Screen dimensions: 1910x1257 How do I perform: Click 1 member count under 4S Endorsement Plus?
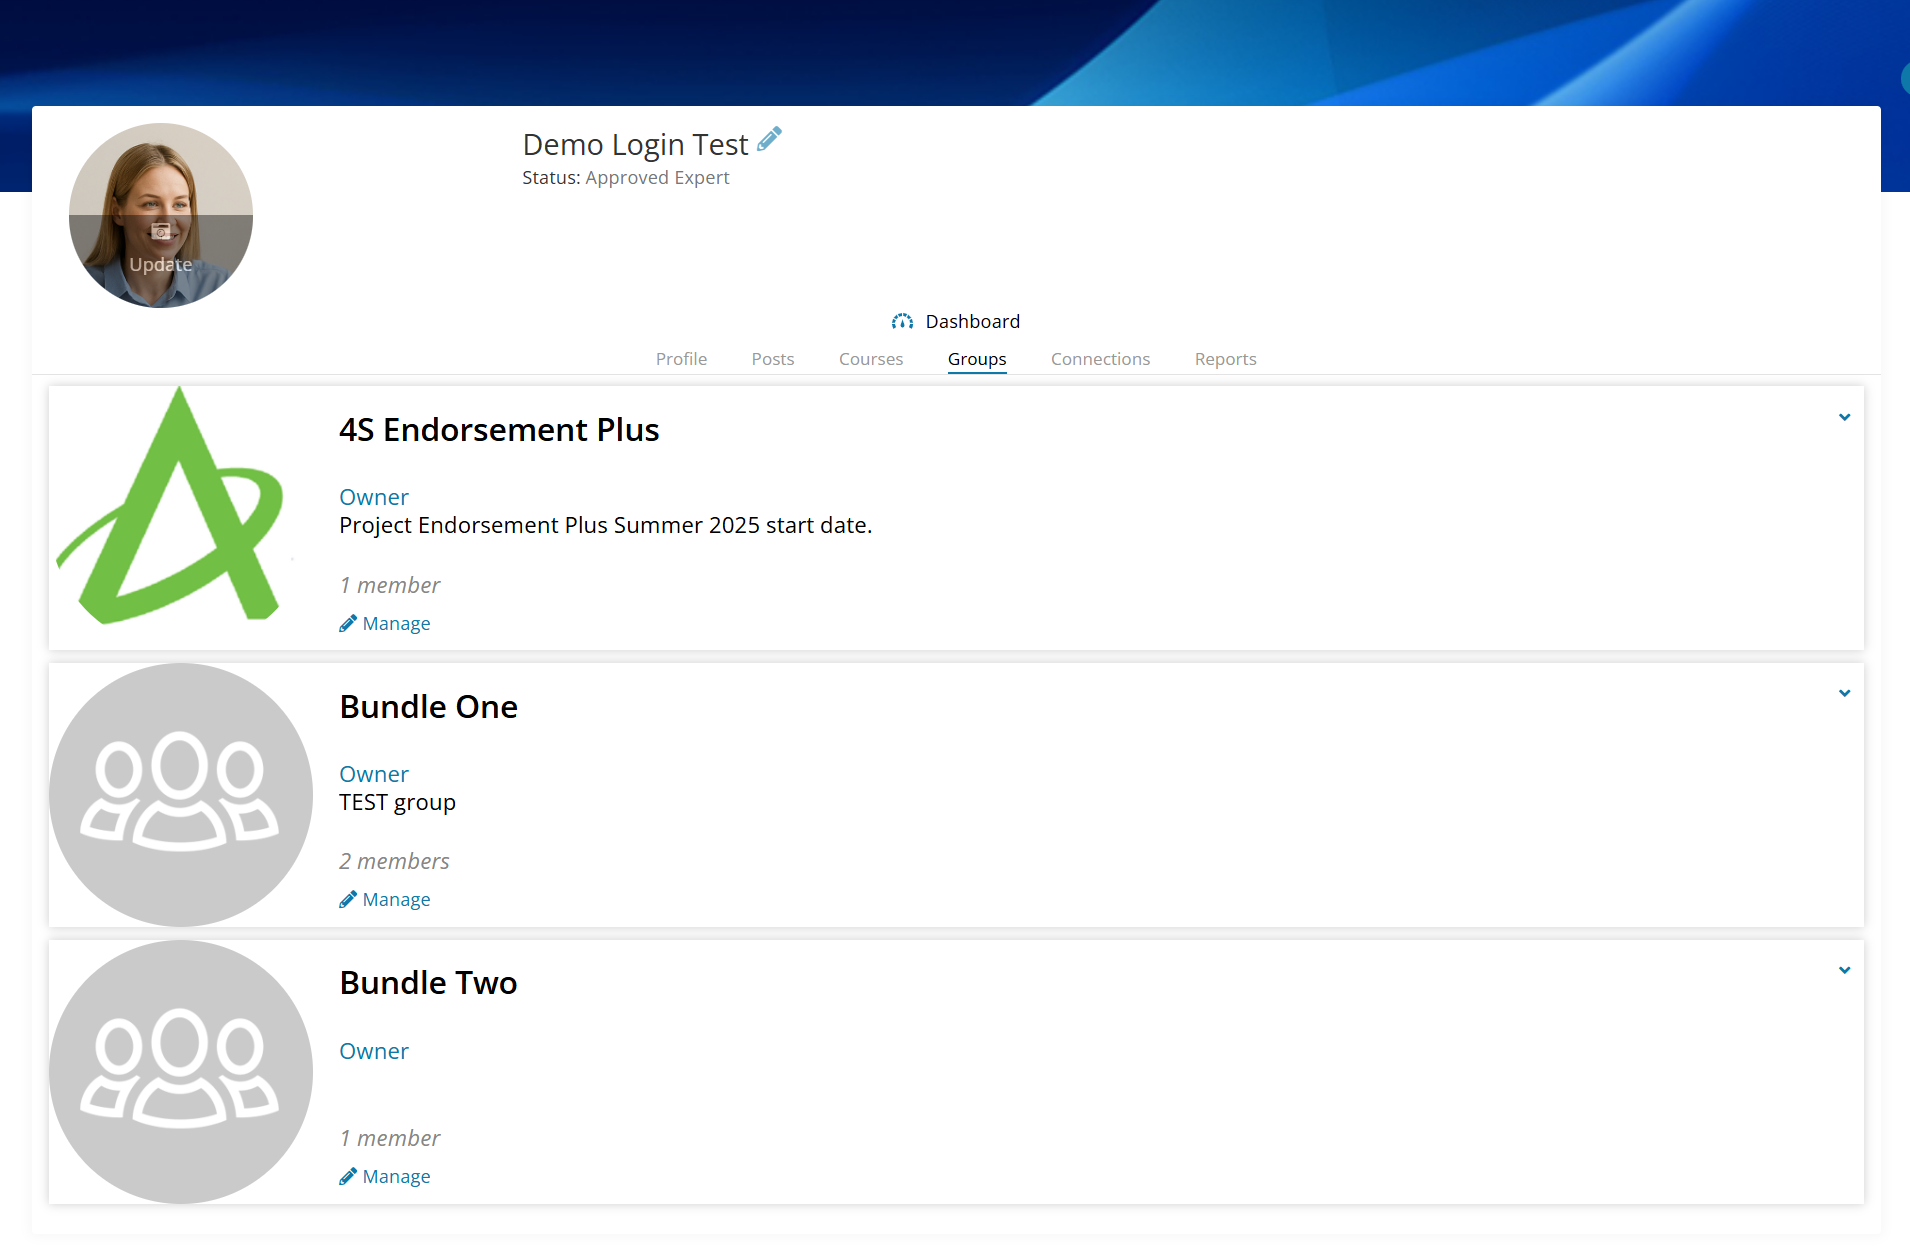(389, 585)
